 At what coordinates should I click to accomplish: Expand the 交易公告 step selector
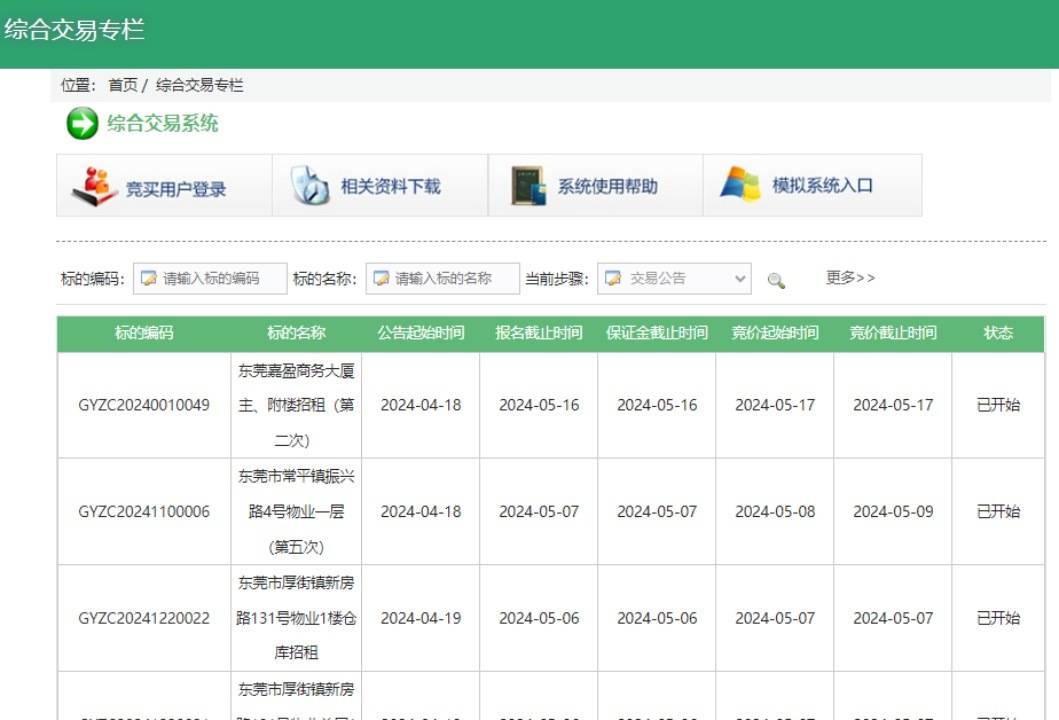click(x=670, y=278)
